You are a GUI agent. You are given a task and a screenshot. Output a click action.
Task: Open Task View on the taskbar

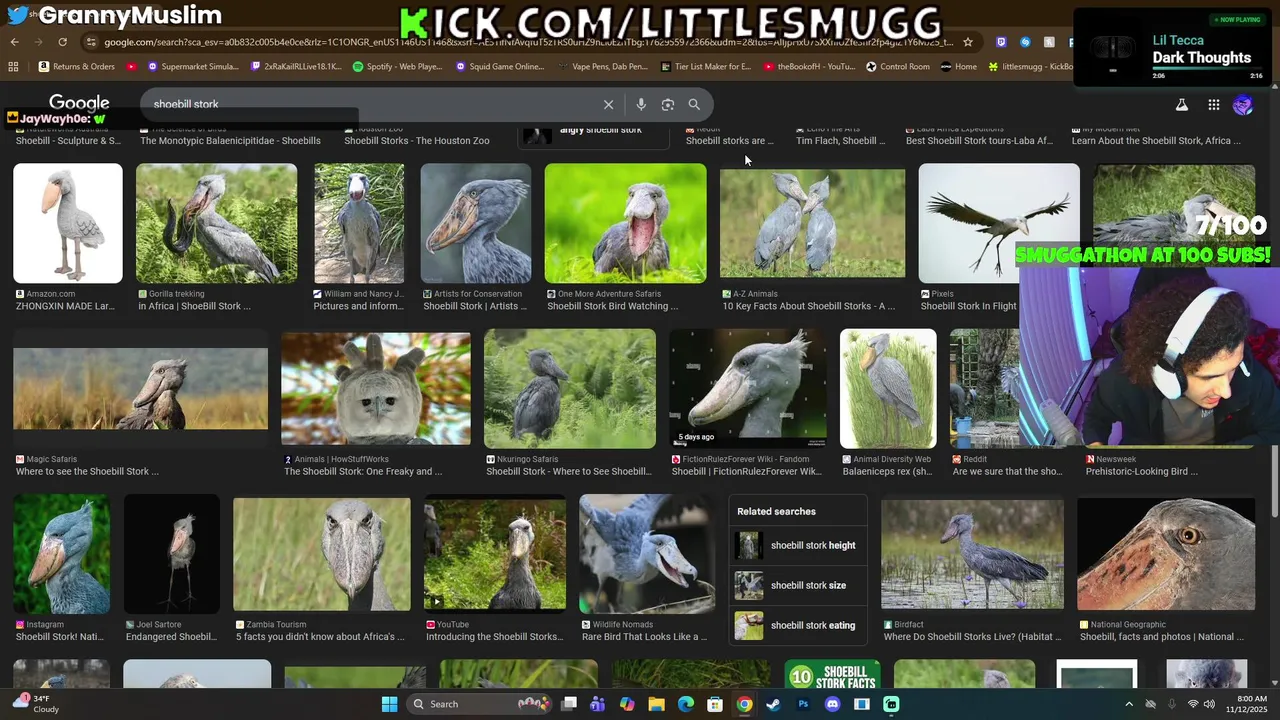[x=569, y=704]
